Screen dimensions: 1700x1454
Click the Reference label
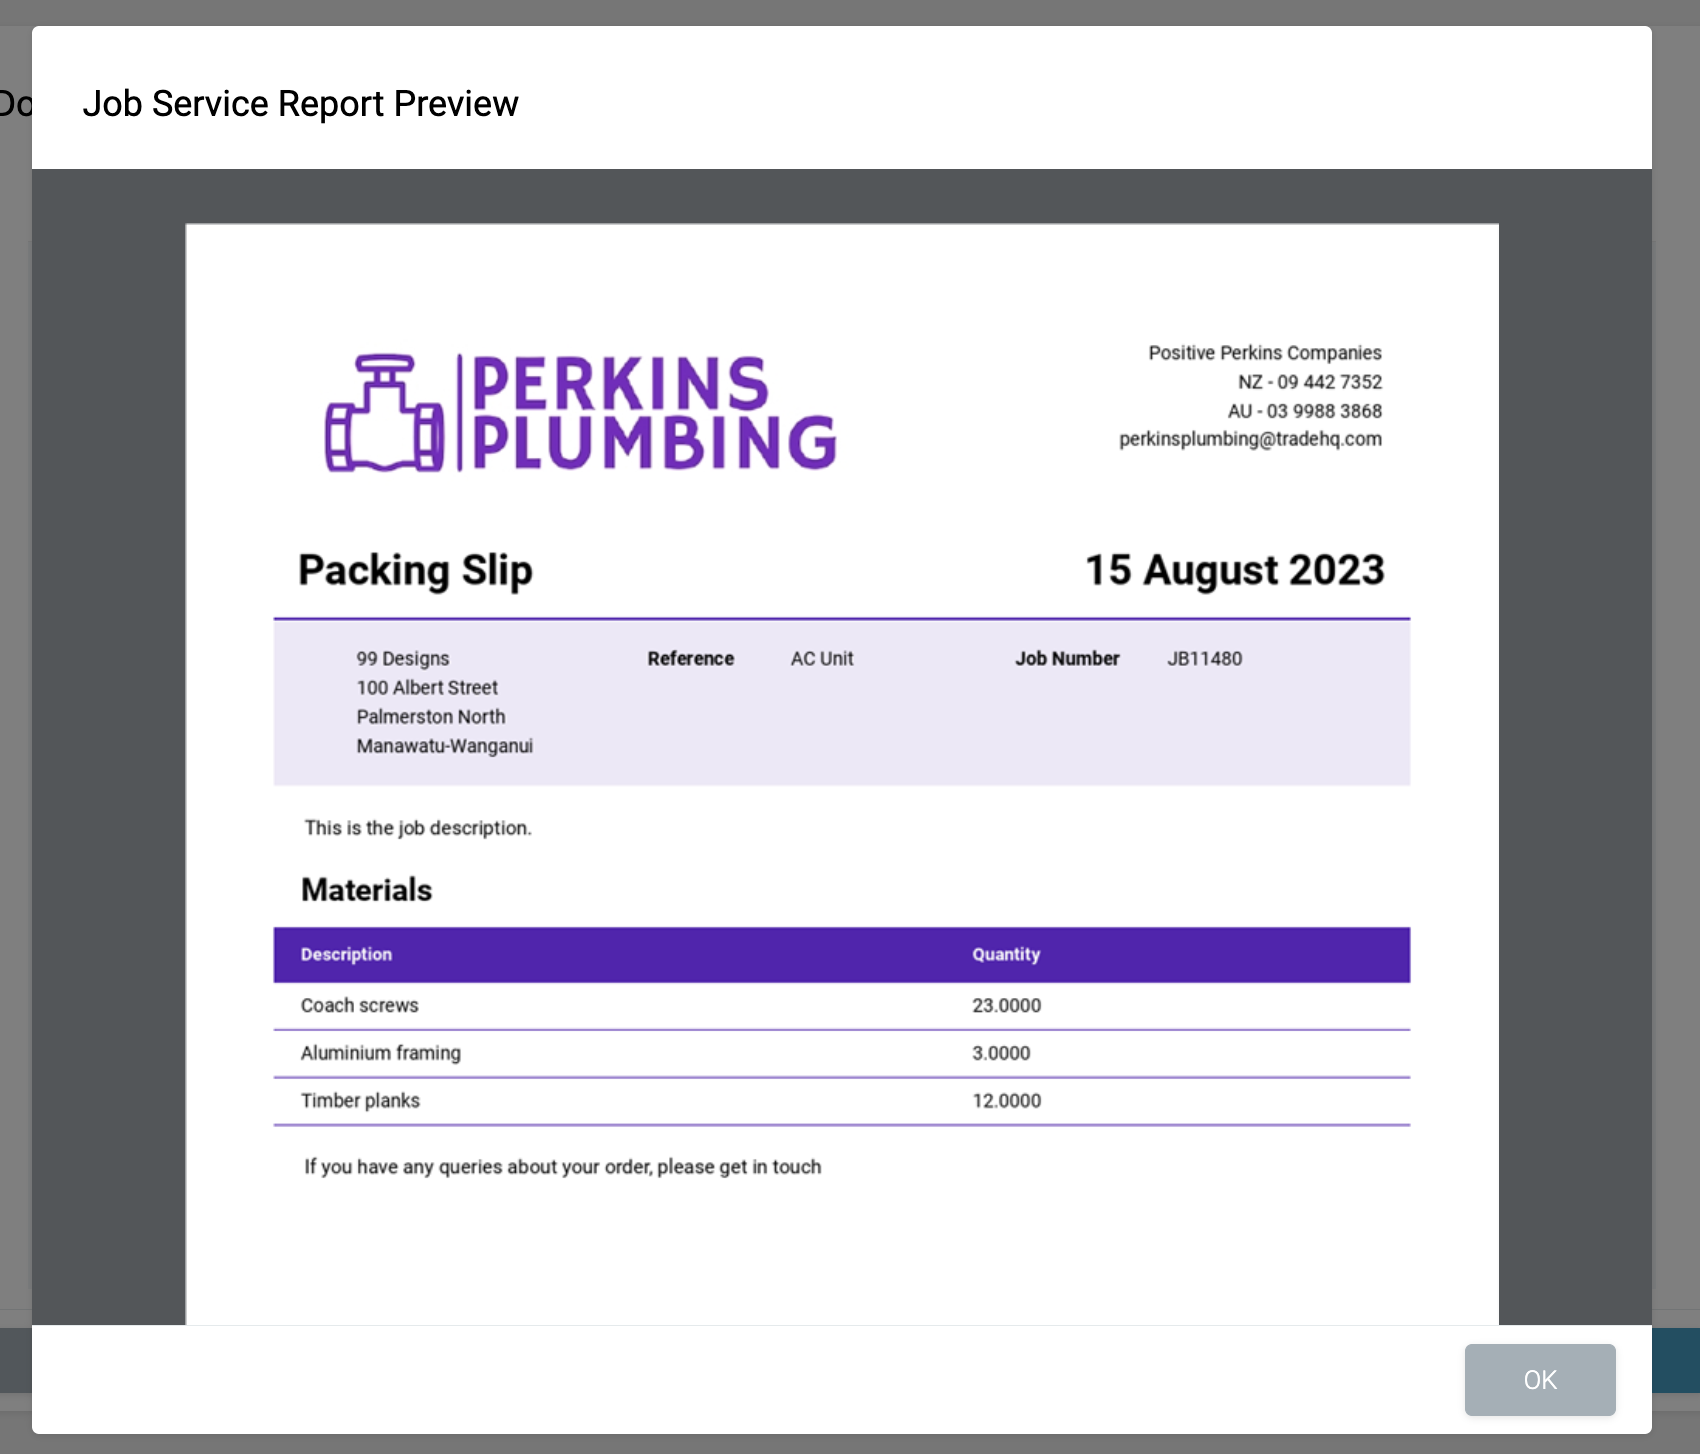(690, 658)
